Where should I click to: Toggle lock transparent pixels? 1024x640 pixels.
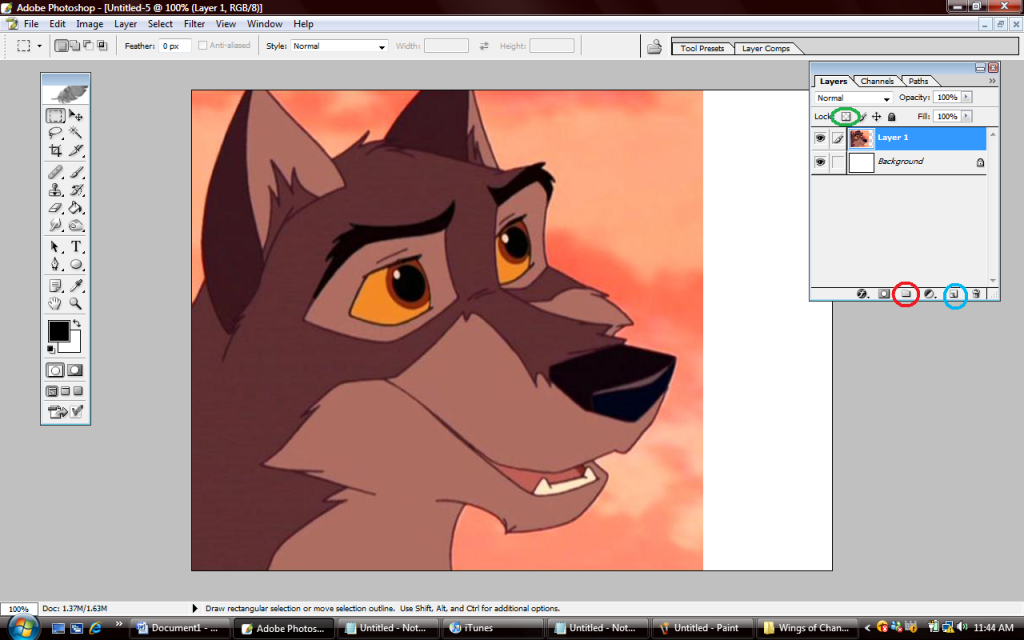pyautogui.click(x=846, y=116)
